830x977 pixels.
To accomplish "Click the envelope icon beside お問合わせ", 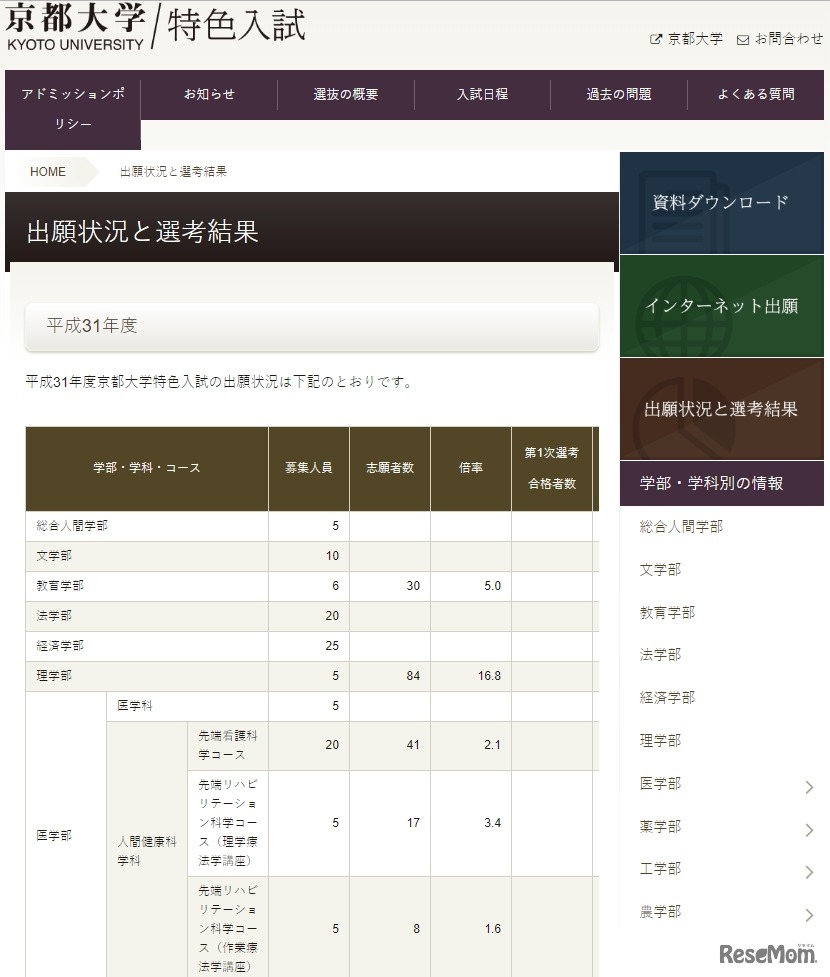I will pos(742,40).
